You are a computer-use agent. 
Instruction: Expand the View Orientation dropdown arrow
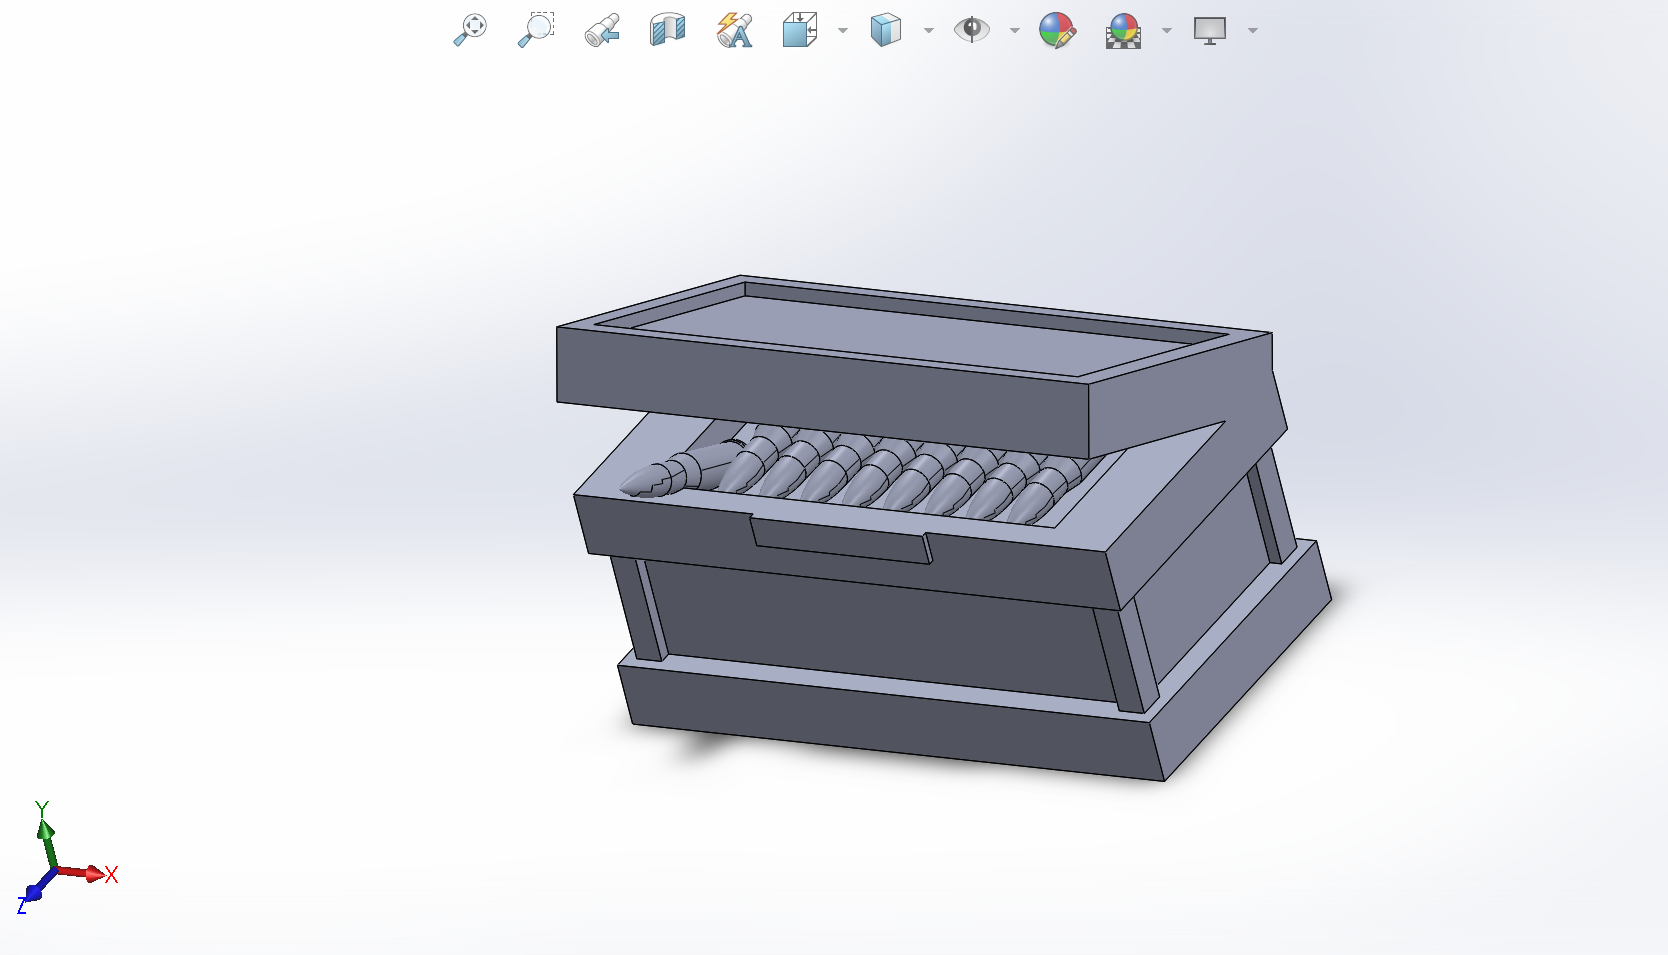coord(843,32)
